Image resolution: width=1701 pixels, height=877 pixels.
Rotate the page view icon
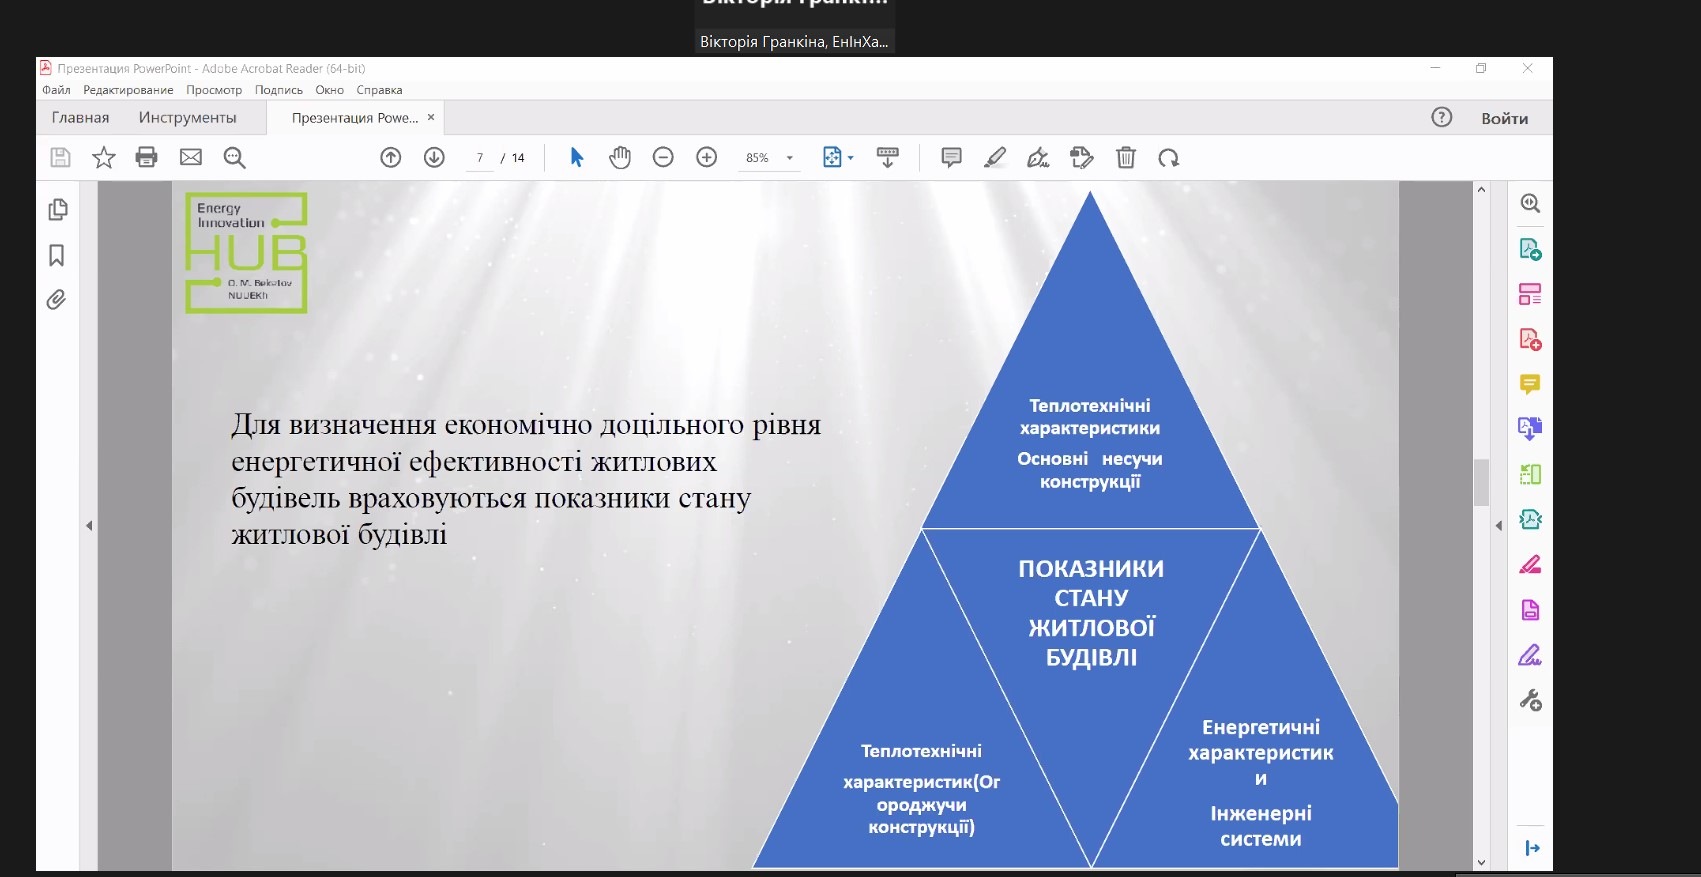point(1168,157)
